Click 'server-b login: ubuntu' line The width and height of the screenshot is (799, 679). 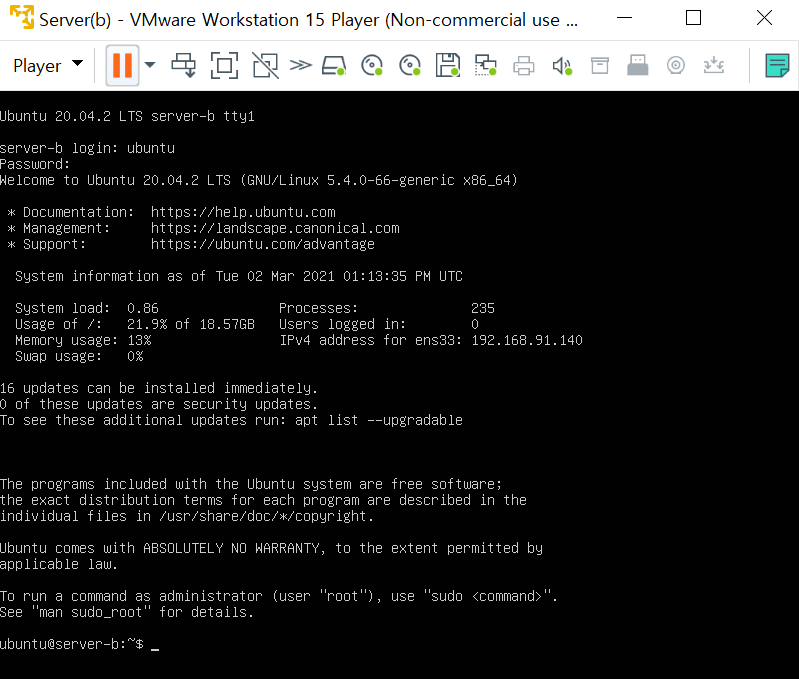87,148
